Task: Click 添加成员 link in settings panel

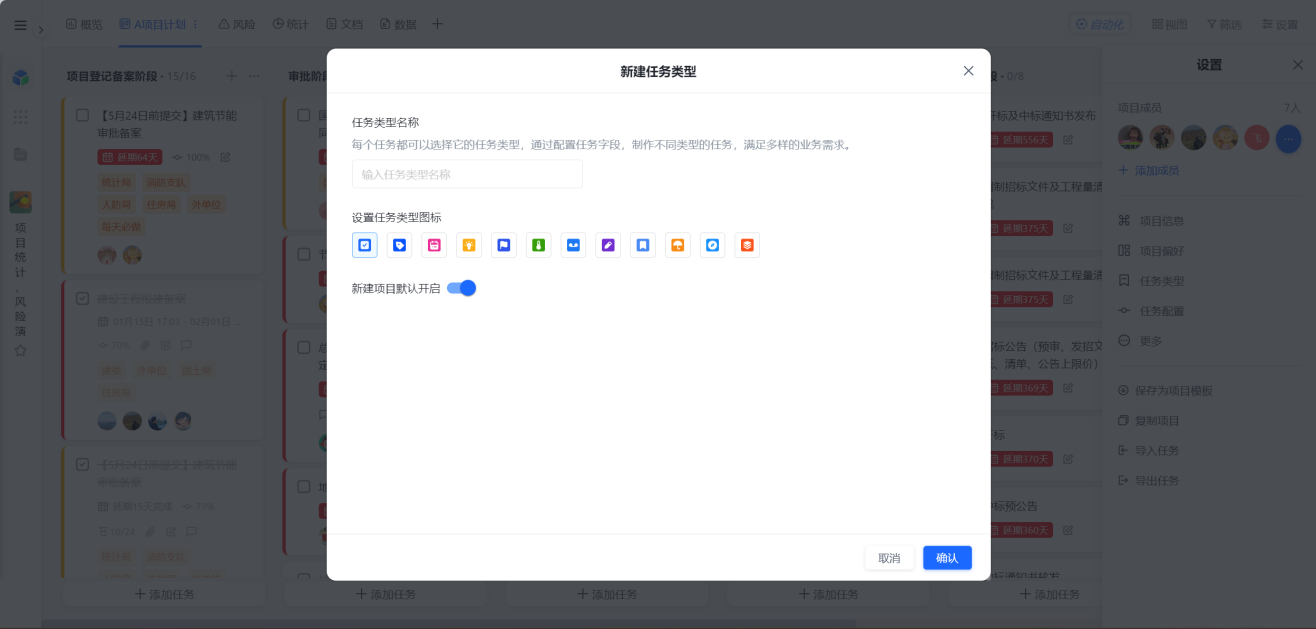Action: click(x=1148, y=171)
